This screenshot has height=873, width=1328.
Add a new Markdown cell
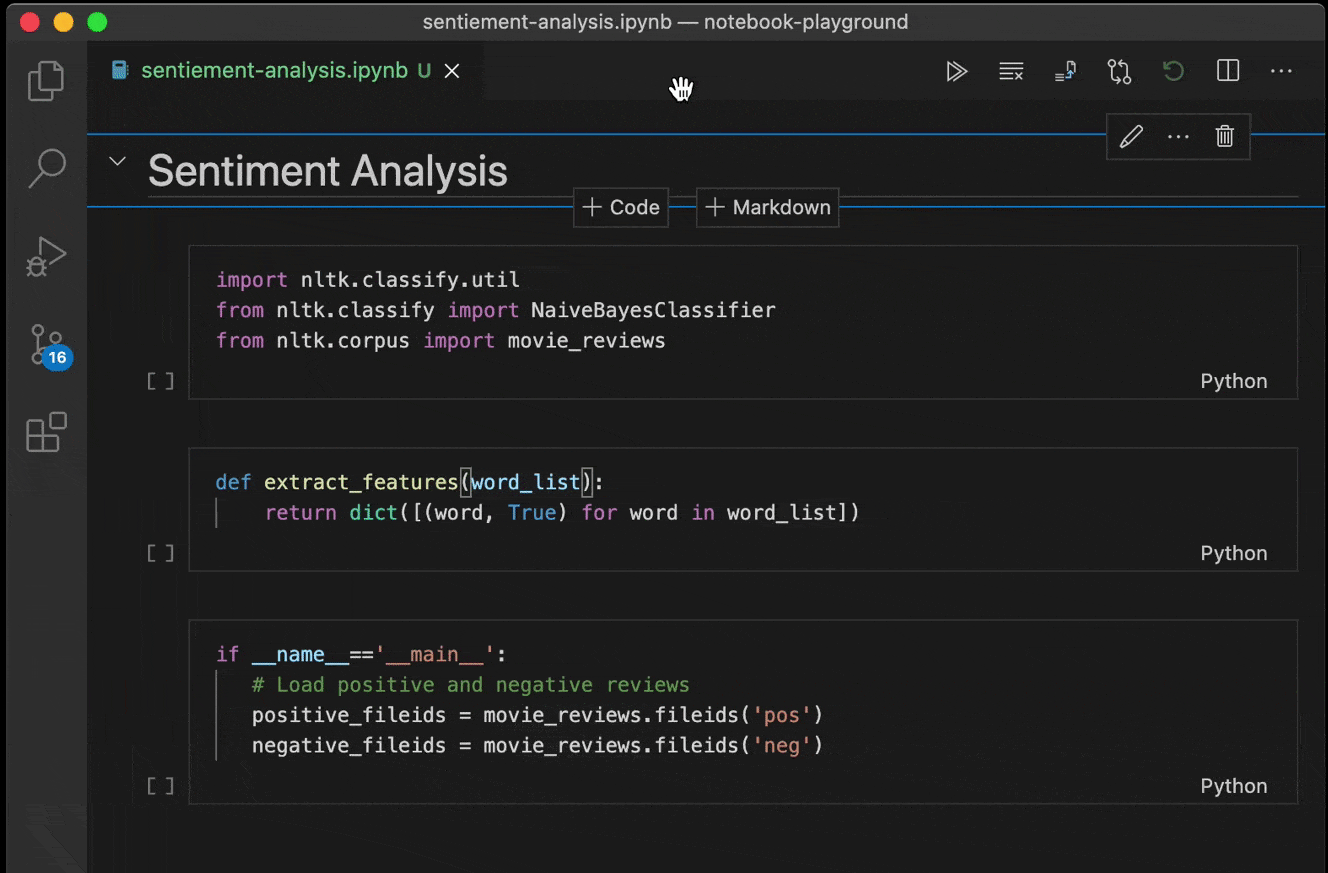768,207
